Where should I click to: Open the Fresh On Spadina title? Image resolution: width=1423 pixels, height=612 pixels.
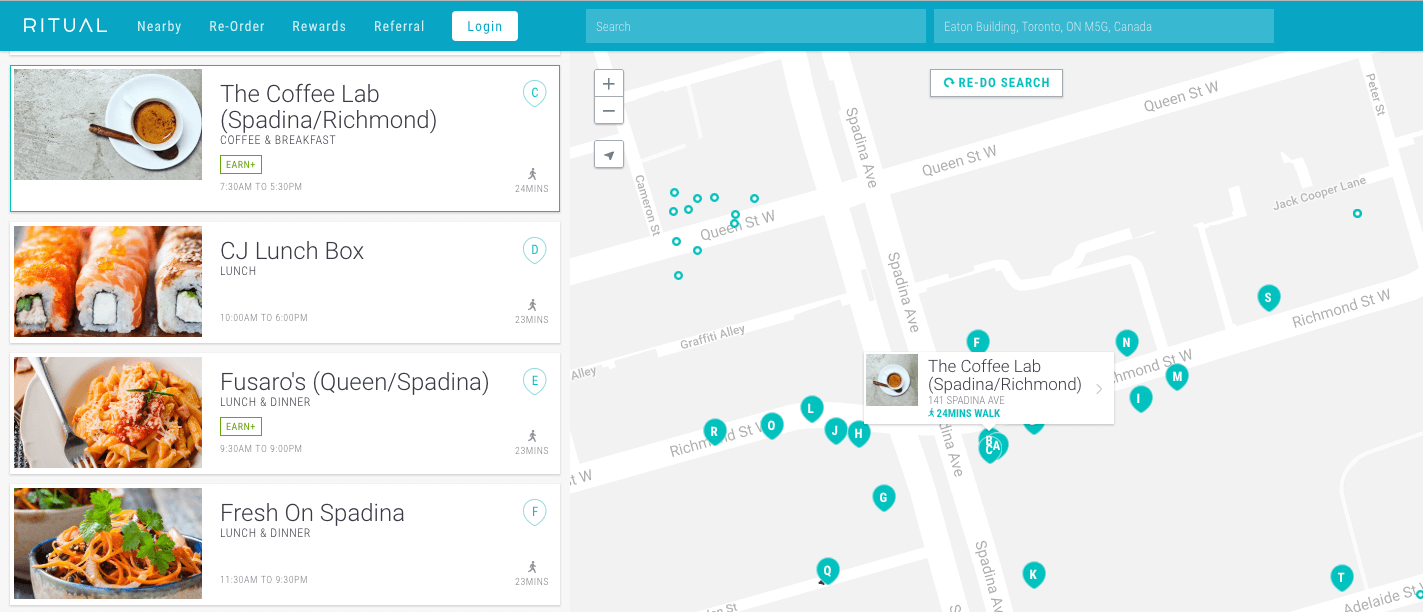[x=312, y=513]
